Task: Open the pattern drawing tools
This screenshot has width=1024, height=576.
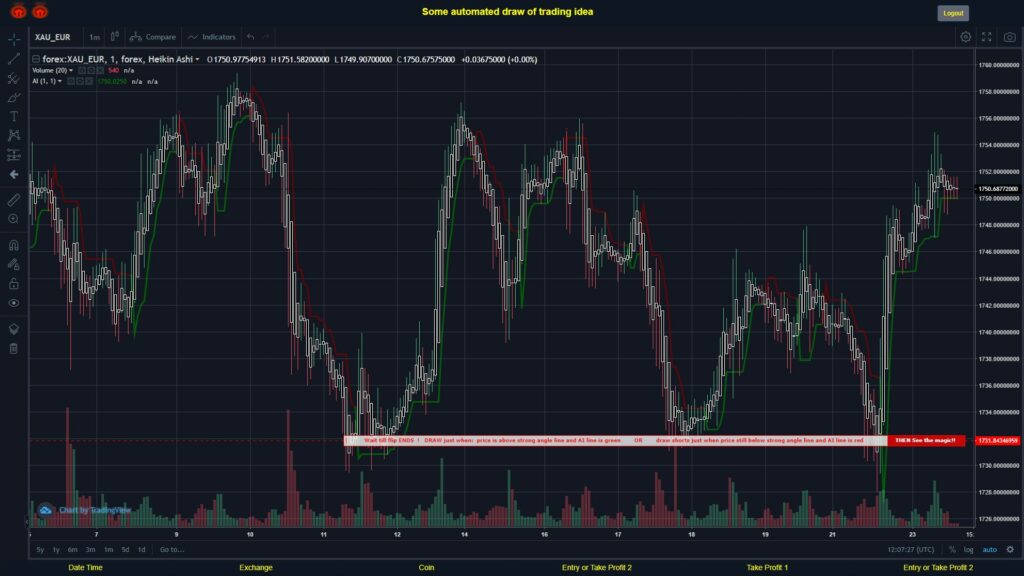Action: pos(14,135)
